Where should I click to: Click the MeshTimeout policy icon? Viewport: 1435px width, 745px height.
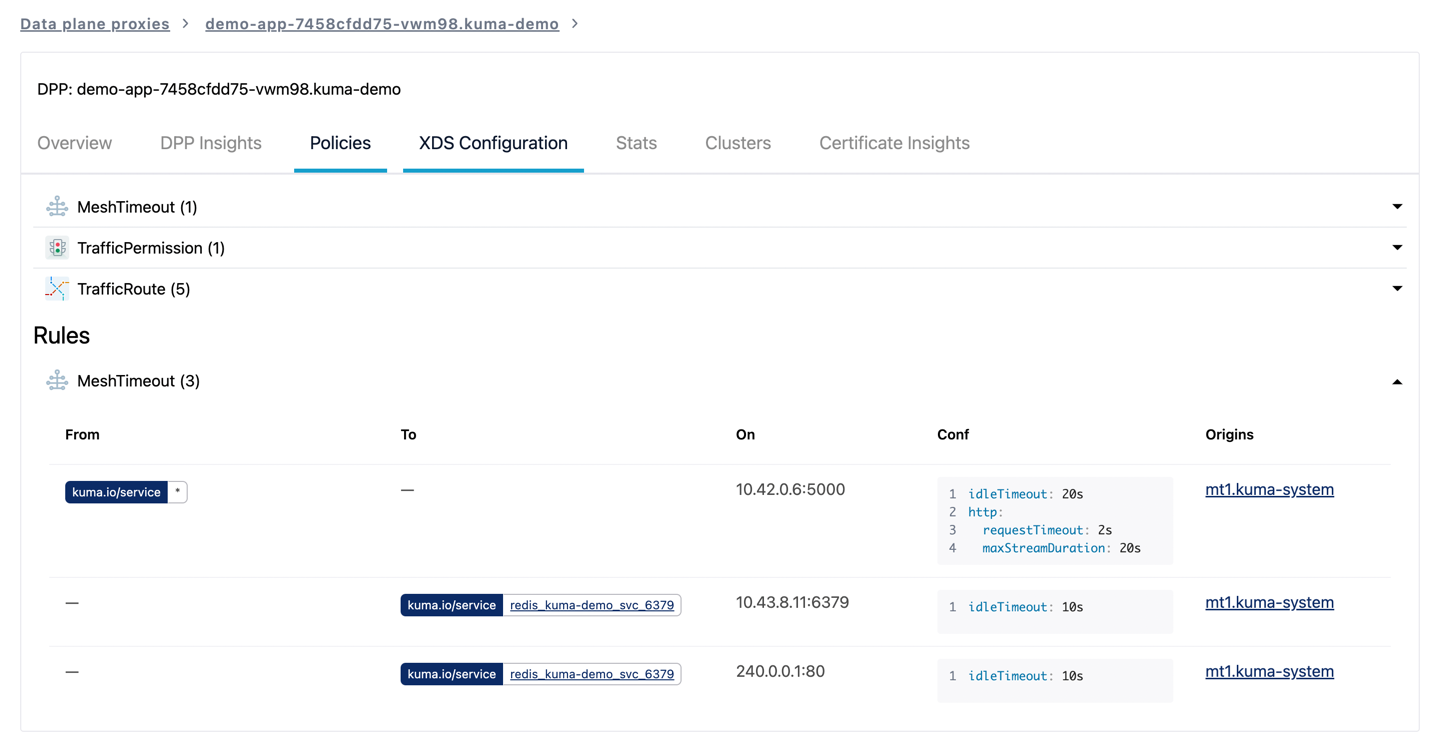coord(57,206)
